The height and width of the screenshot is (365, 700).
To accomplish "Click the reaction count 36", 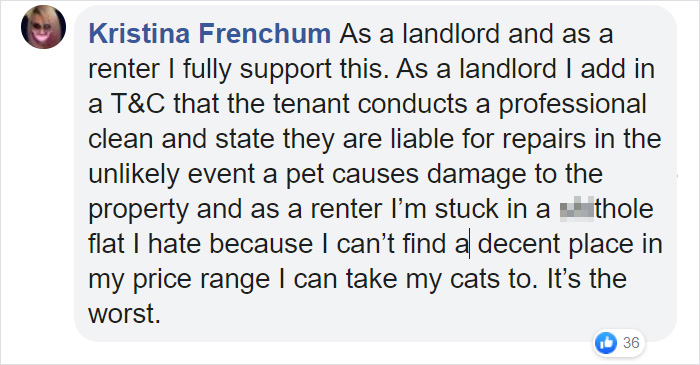I will point(631,343).
